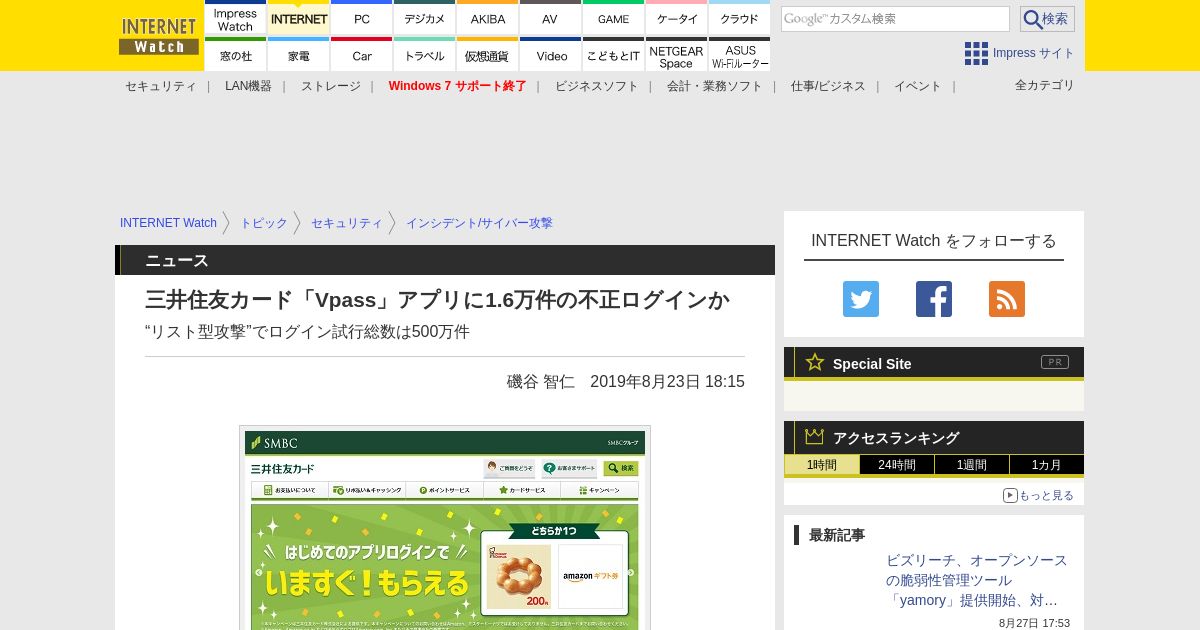Go to セキュリティ breadcrumb link

click(x=346, y=223)
